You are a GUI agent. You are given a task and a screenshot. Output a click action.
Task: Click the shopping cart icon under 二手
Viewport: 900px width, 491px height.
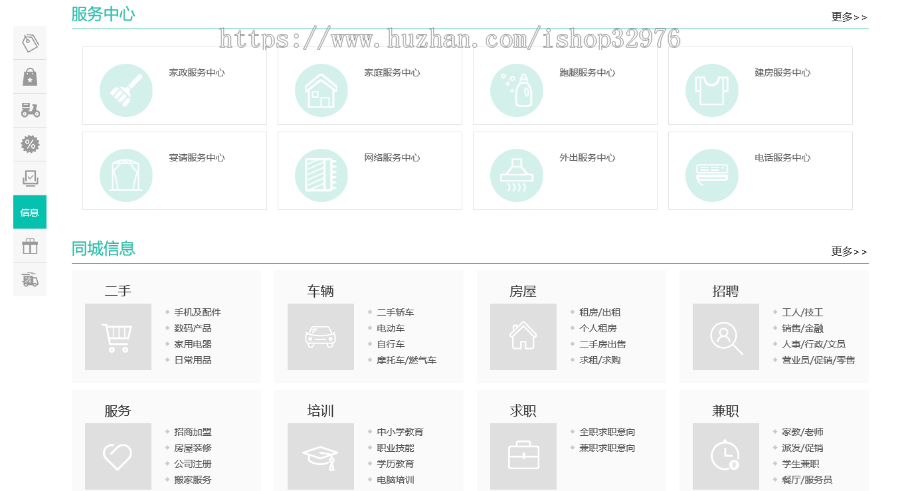coord(118,337)
